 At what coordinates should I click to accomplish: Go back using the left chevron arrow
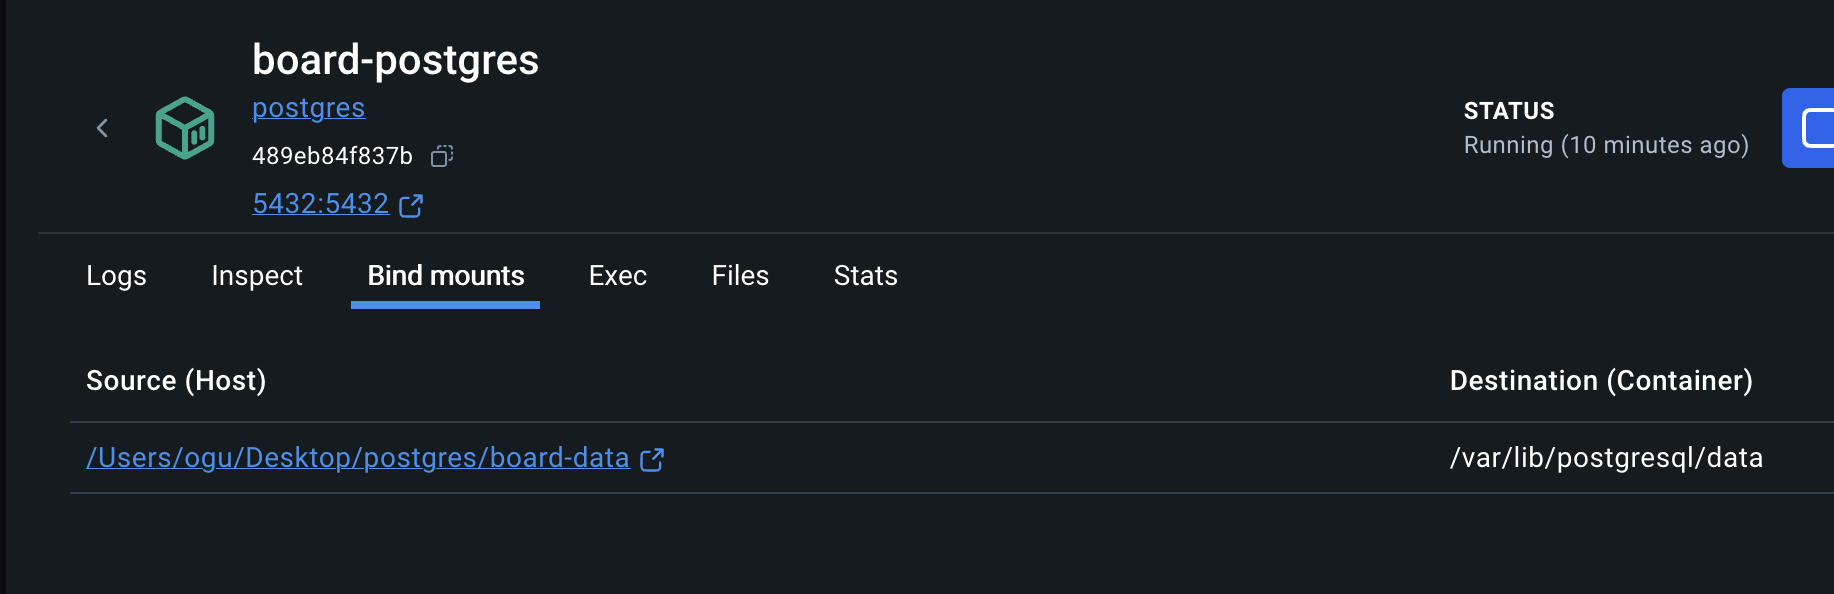tap(102, 128)
